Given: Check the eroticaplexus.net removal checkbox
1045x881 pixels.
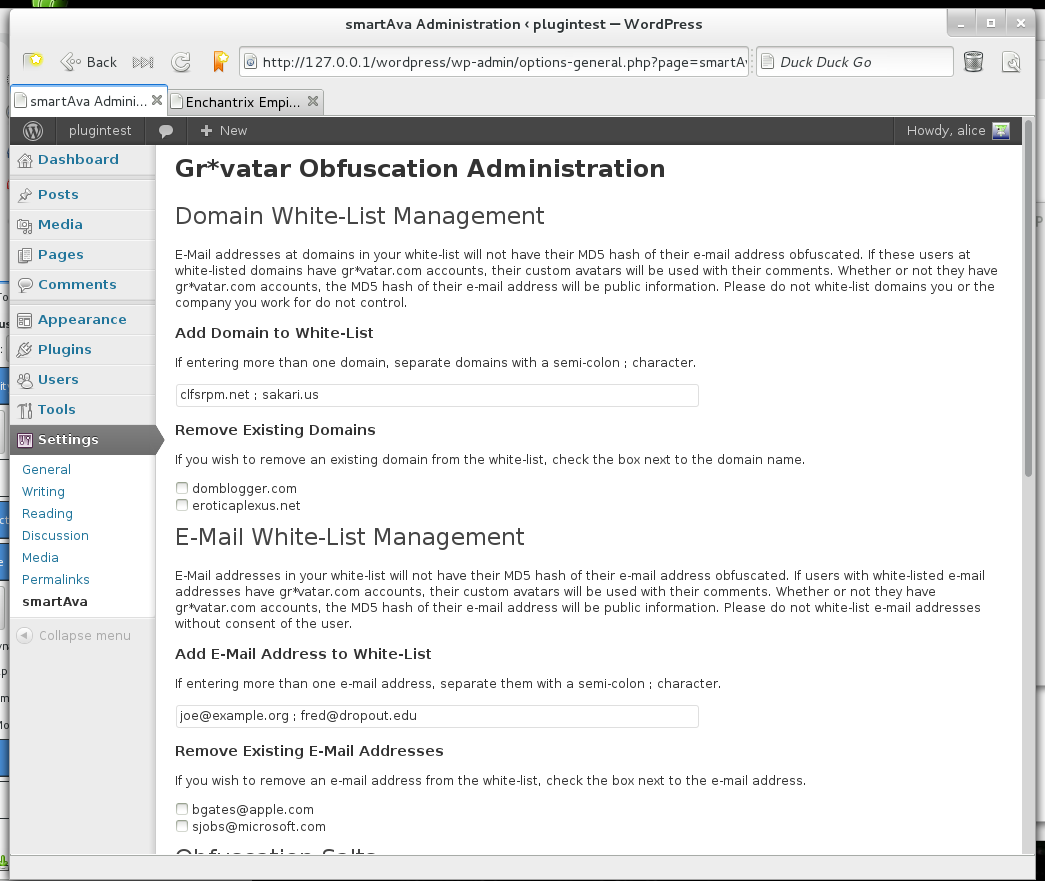Looking at the screenshot, I should point(182,505).
